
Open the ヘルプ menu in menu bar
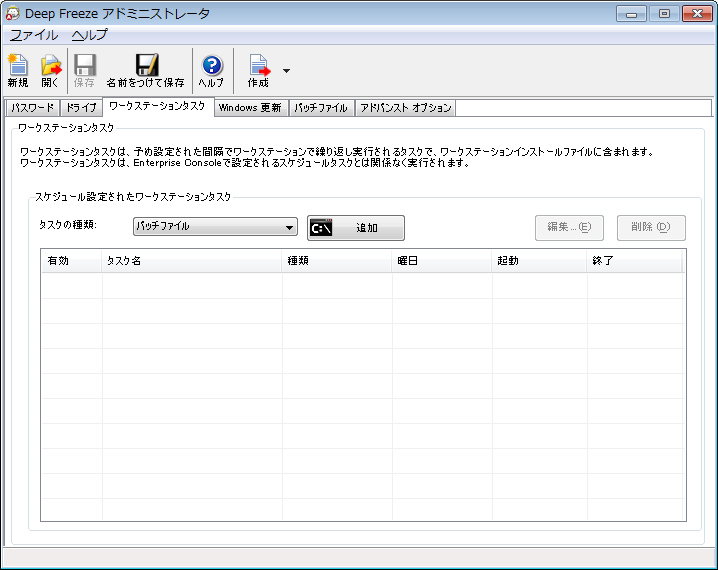pyautogui.click(x=89, y=35)
